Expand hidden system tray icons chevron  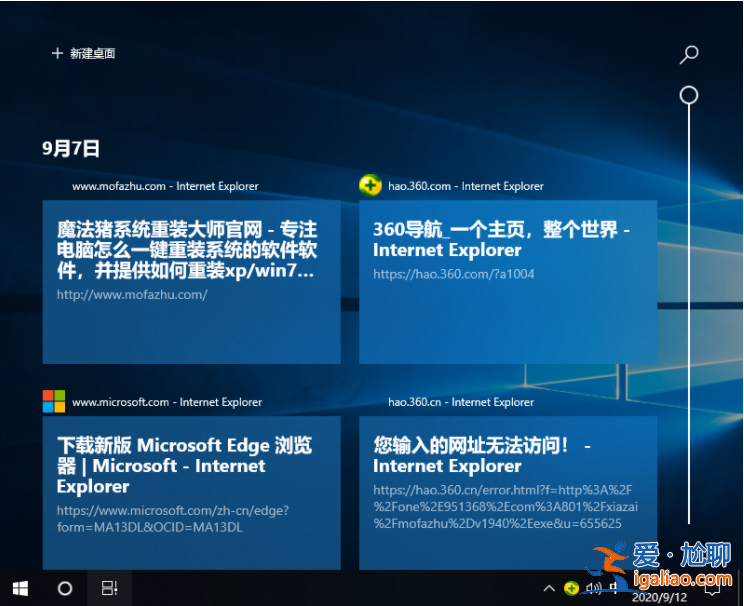[549, 588]
